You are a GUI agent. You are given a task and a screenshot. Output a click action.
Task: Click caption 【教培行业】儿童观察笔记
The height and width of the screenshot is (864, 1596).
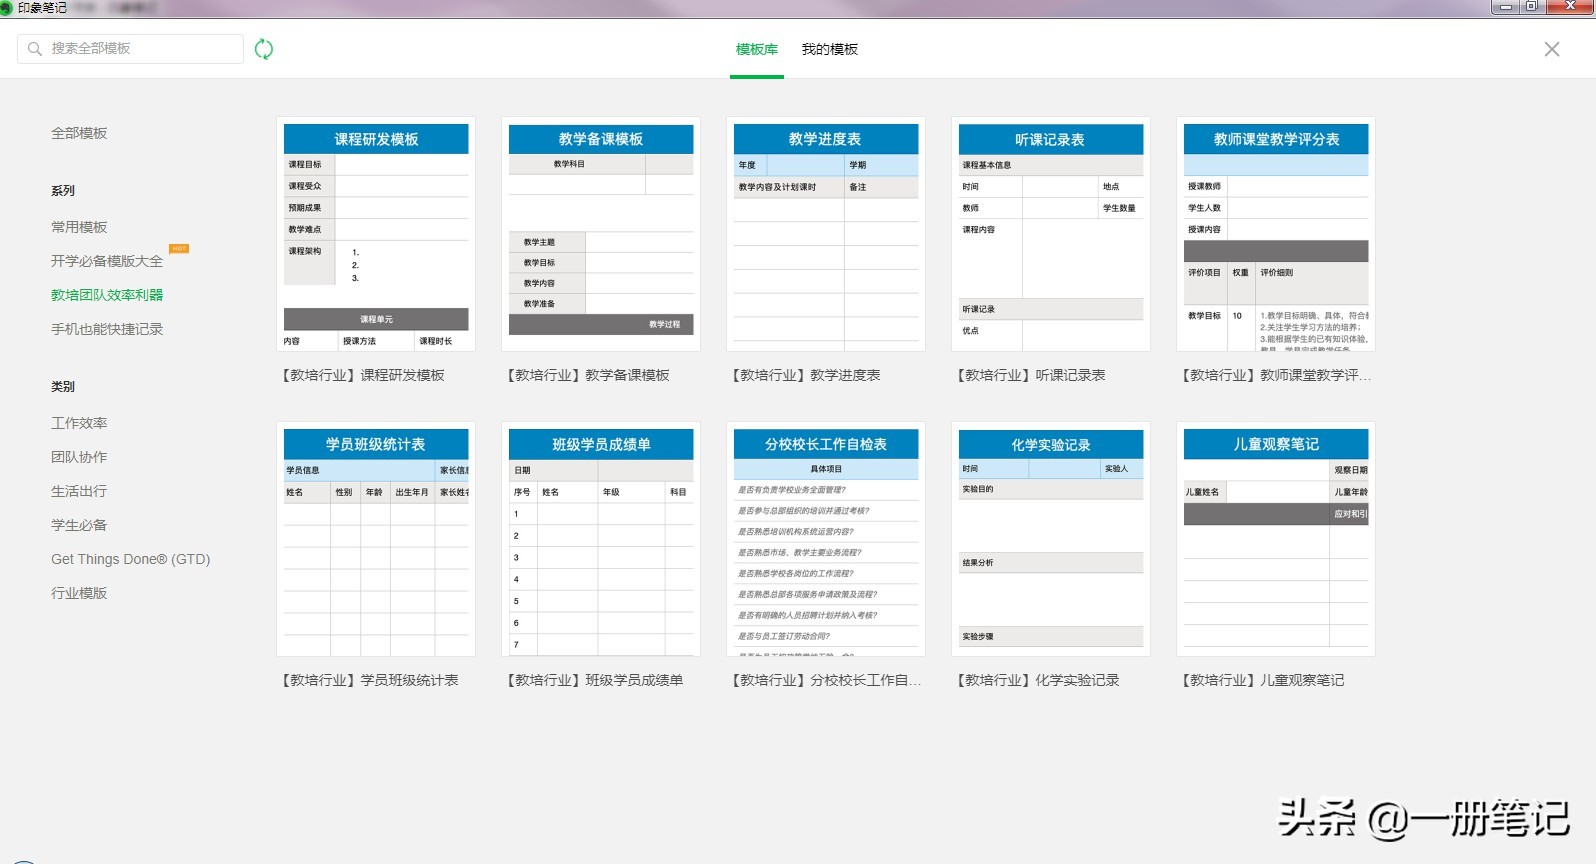1262,680
